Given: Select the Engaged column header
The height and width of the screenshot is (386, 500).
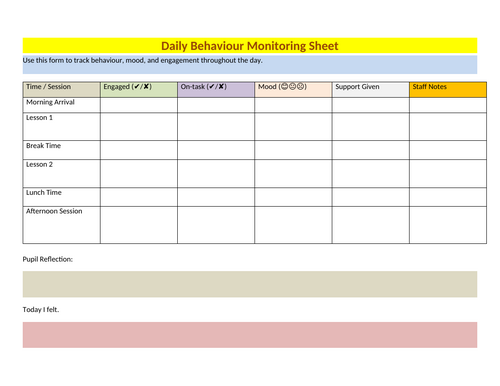Looking at the screenshot, I should pos(139,90).
